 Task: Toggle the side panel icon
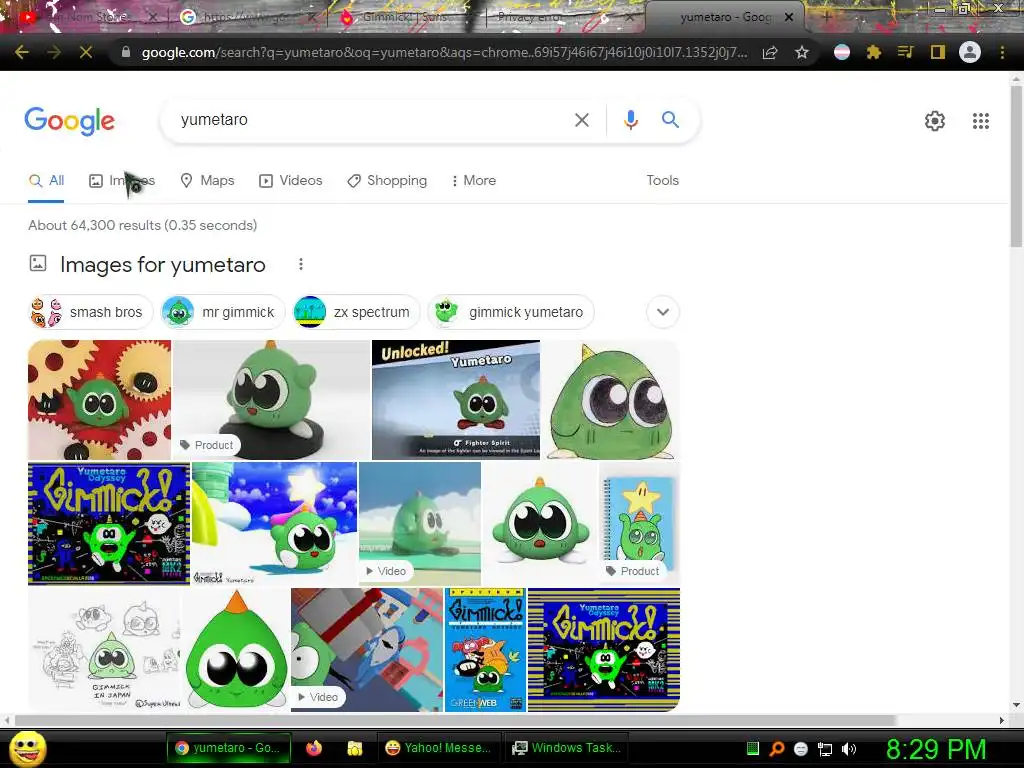(x=938, y=52)
